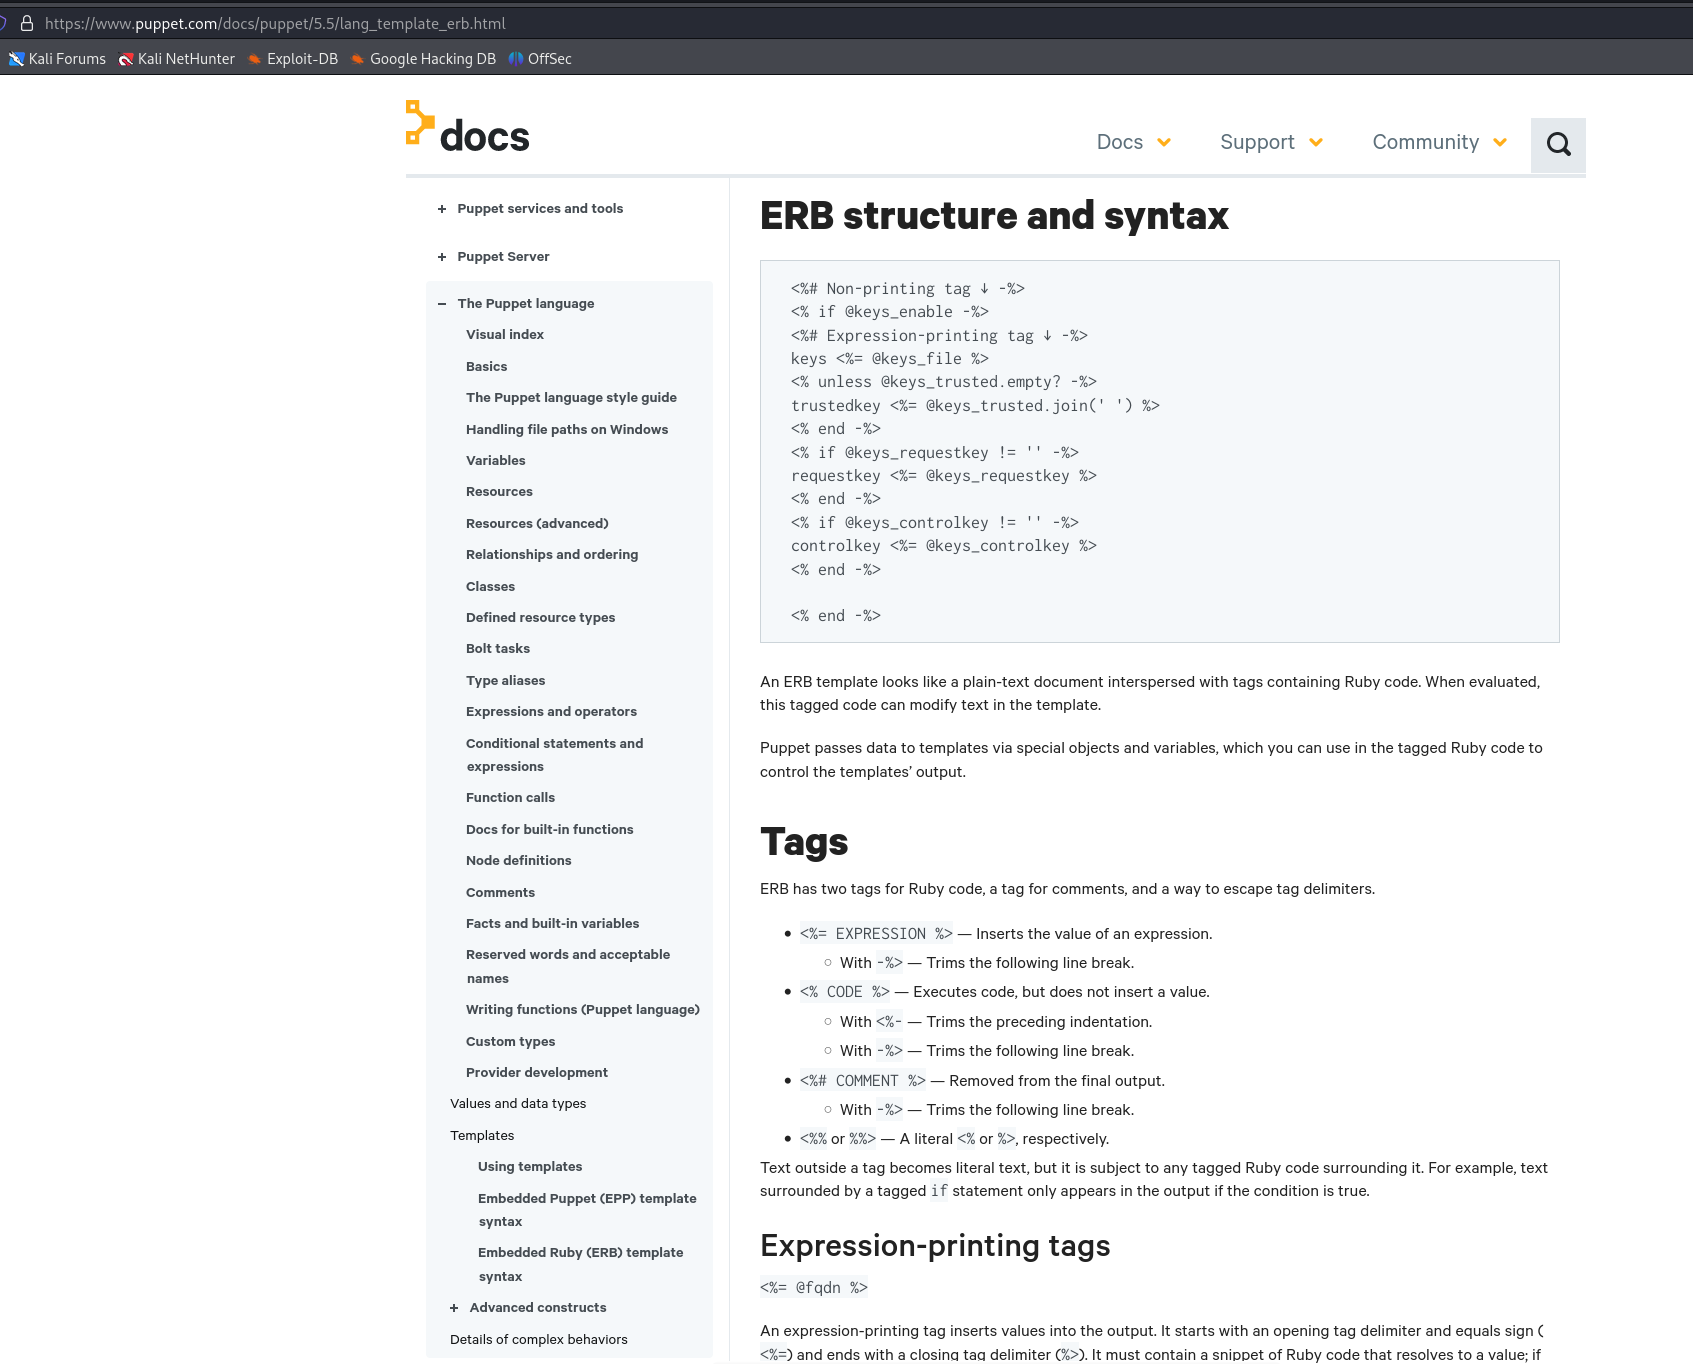
Task: Go to Basics page
Action: (x=486, y=367)
